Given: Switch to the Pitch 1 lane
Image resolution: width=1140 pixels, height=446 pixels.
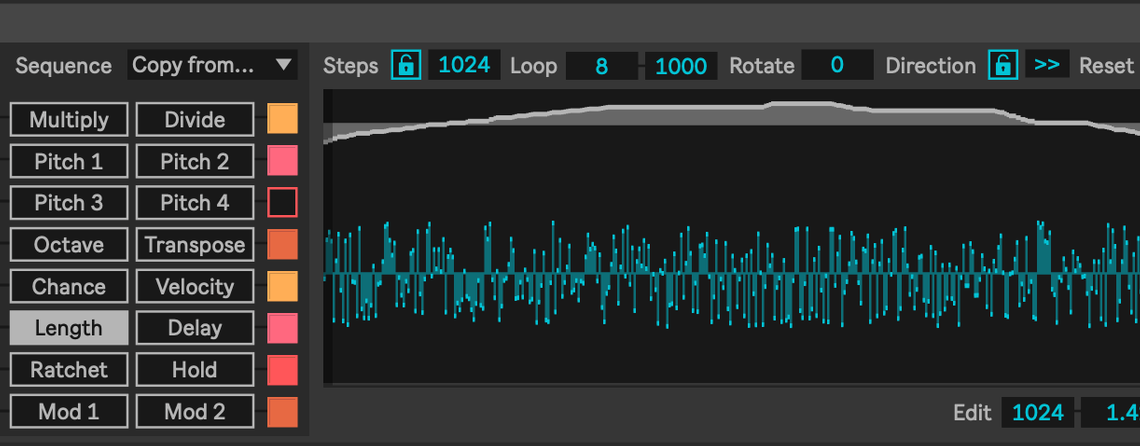Looking at the screenshot, I should (69, 162).
